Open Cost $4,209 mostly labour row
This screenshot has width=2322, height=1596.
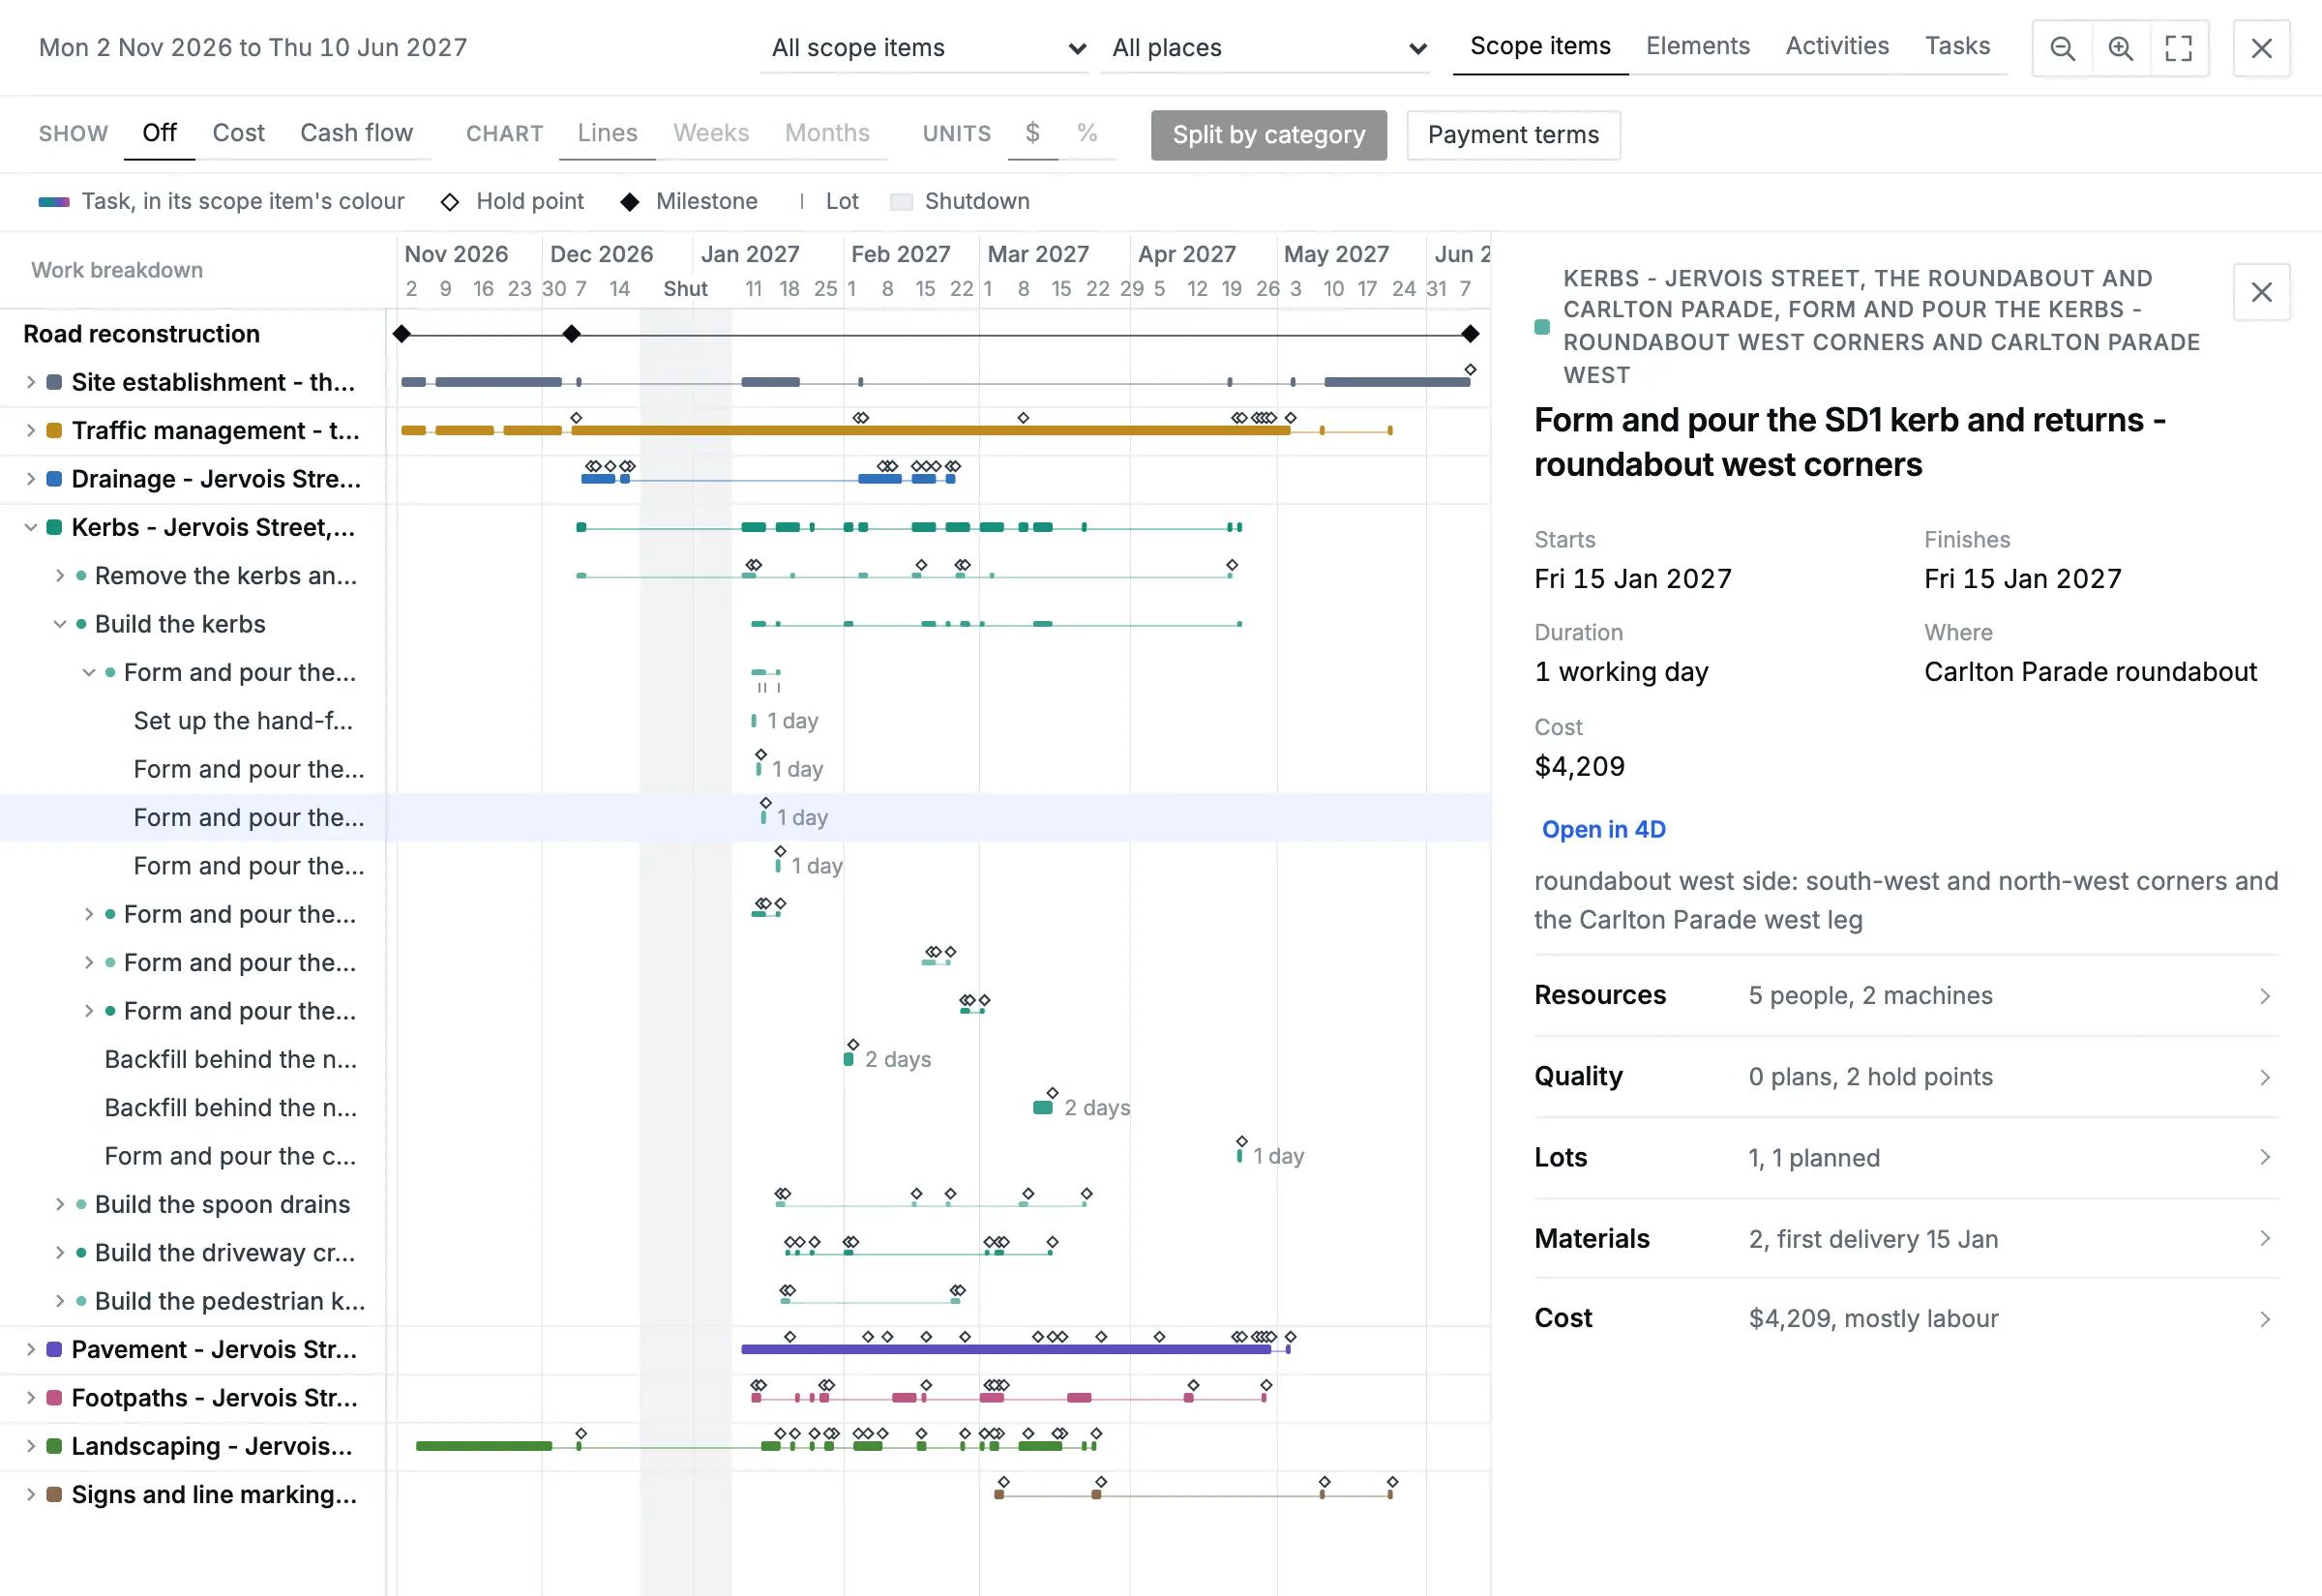(x=1906, y=1319)
